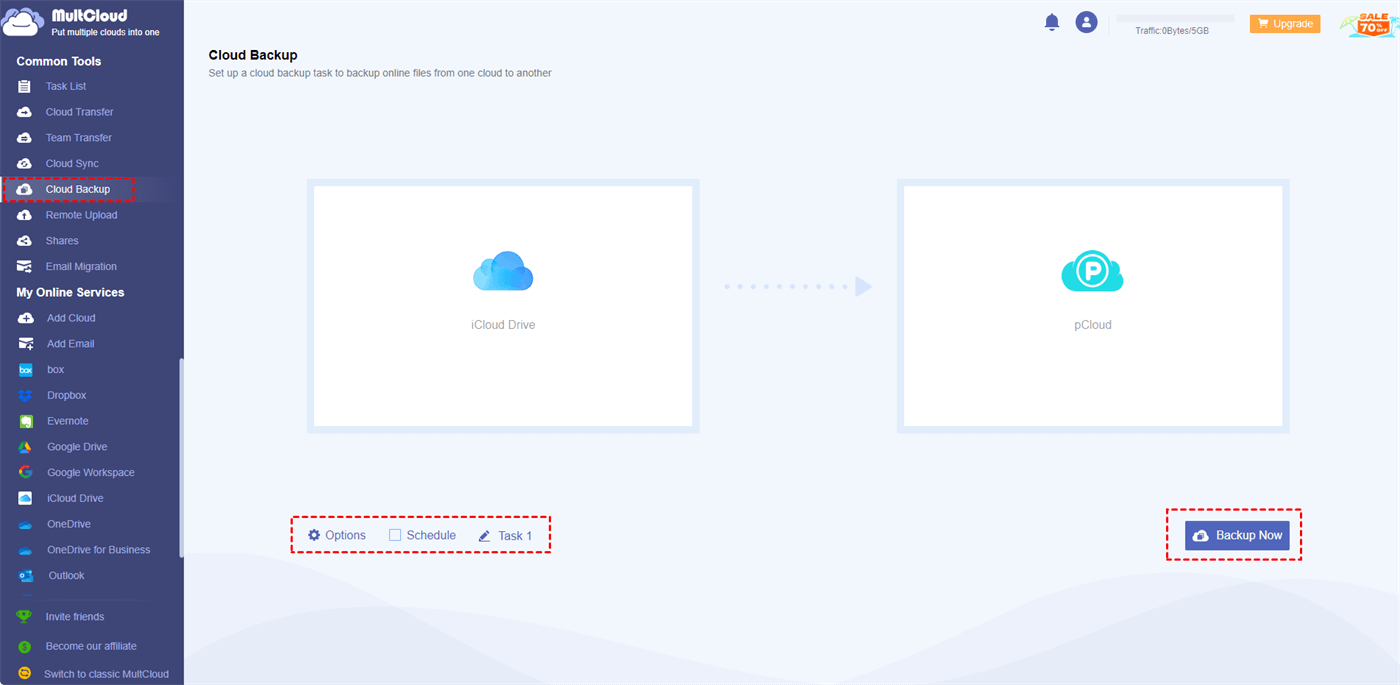Click the Remote Upload icon
1400x685 pixels.
pyautogui.click(x=25, y=215)
